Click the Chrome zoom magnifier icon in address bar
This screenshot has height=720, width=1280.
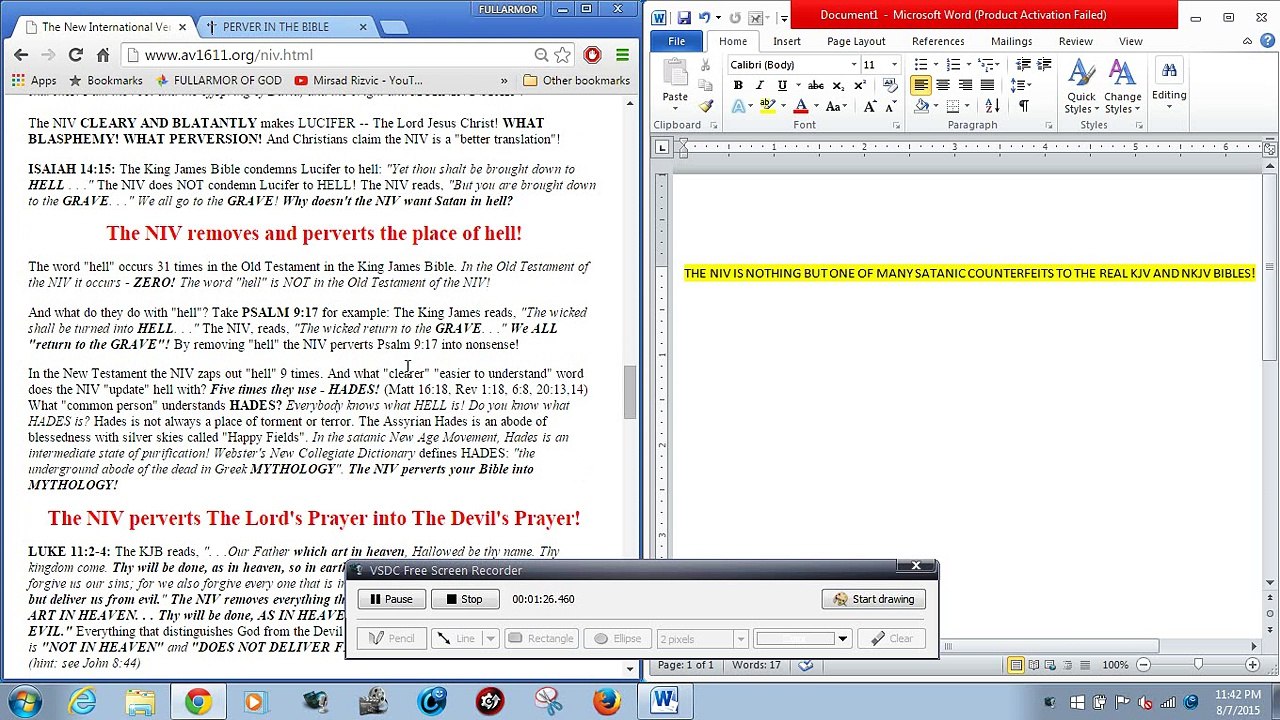tap(541, 55)
